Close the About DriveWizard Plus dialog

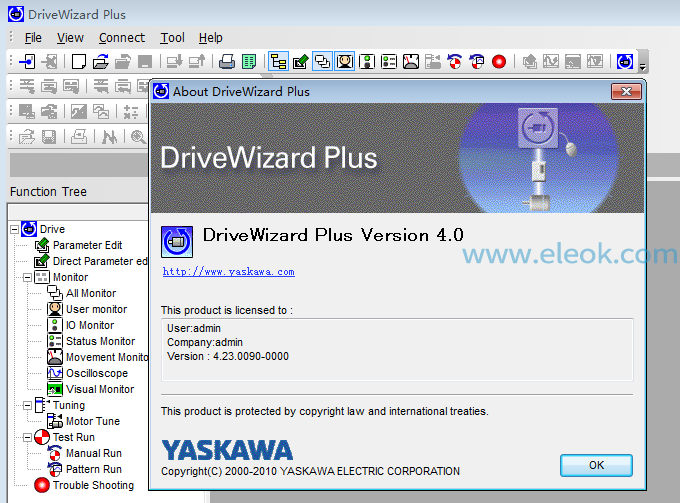[x=626, y=91]
